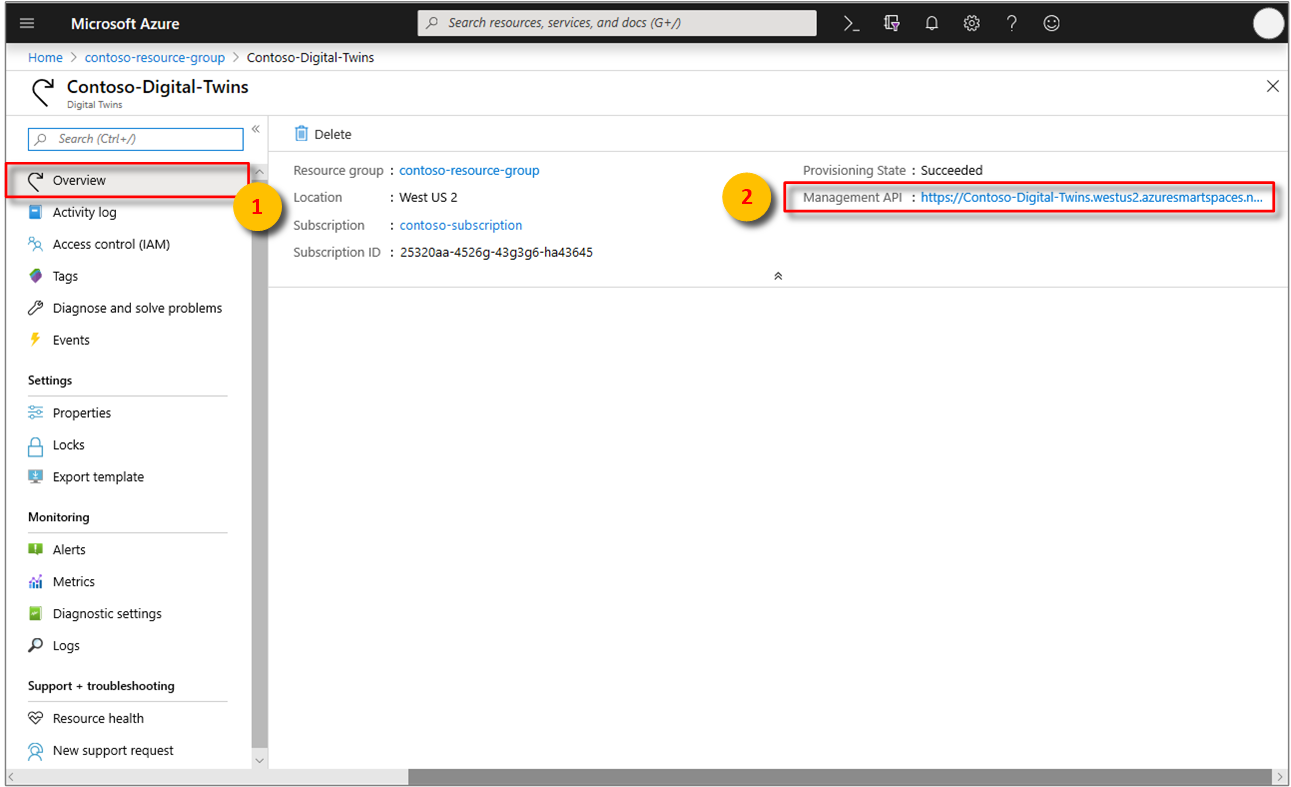The width and height of the screenshot is (1291, 787).
Task: Click the Access control (IAM) icon
Action: click(x=36, y=244)
